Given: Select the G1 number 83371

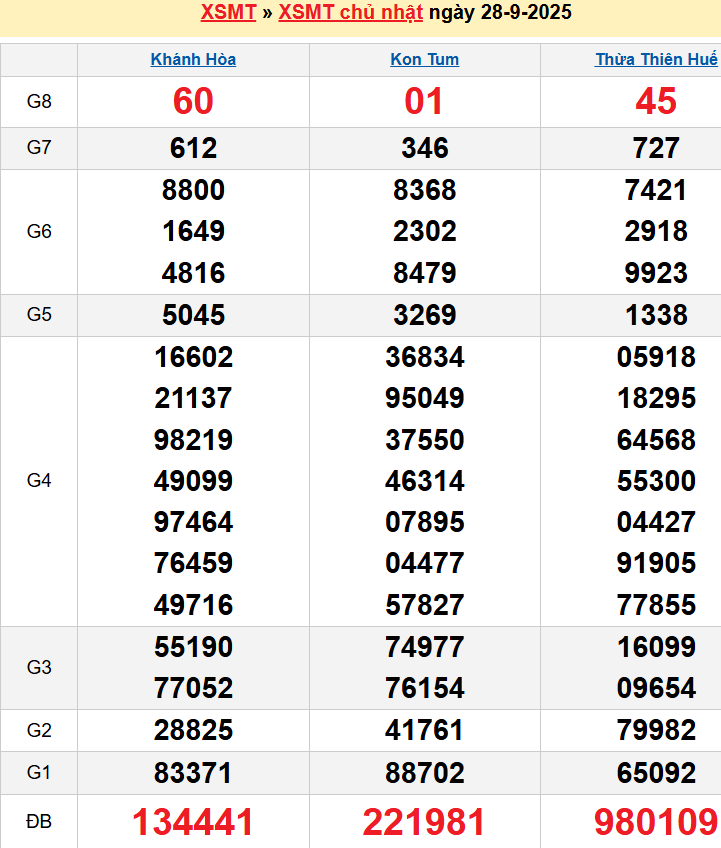Looking at the screenshot, I should click(193, 773).
